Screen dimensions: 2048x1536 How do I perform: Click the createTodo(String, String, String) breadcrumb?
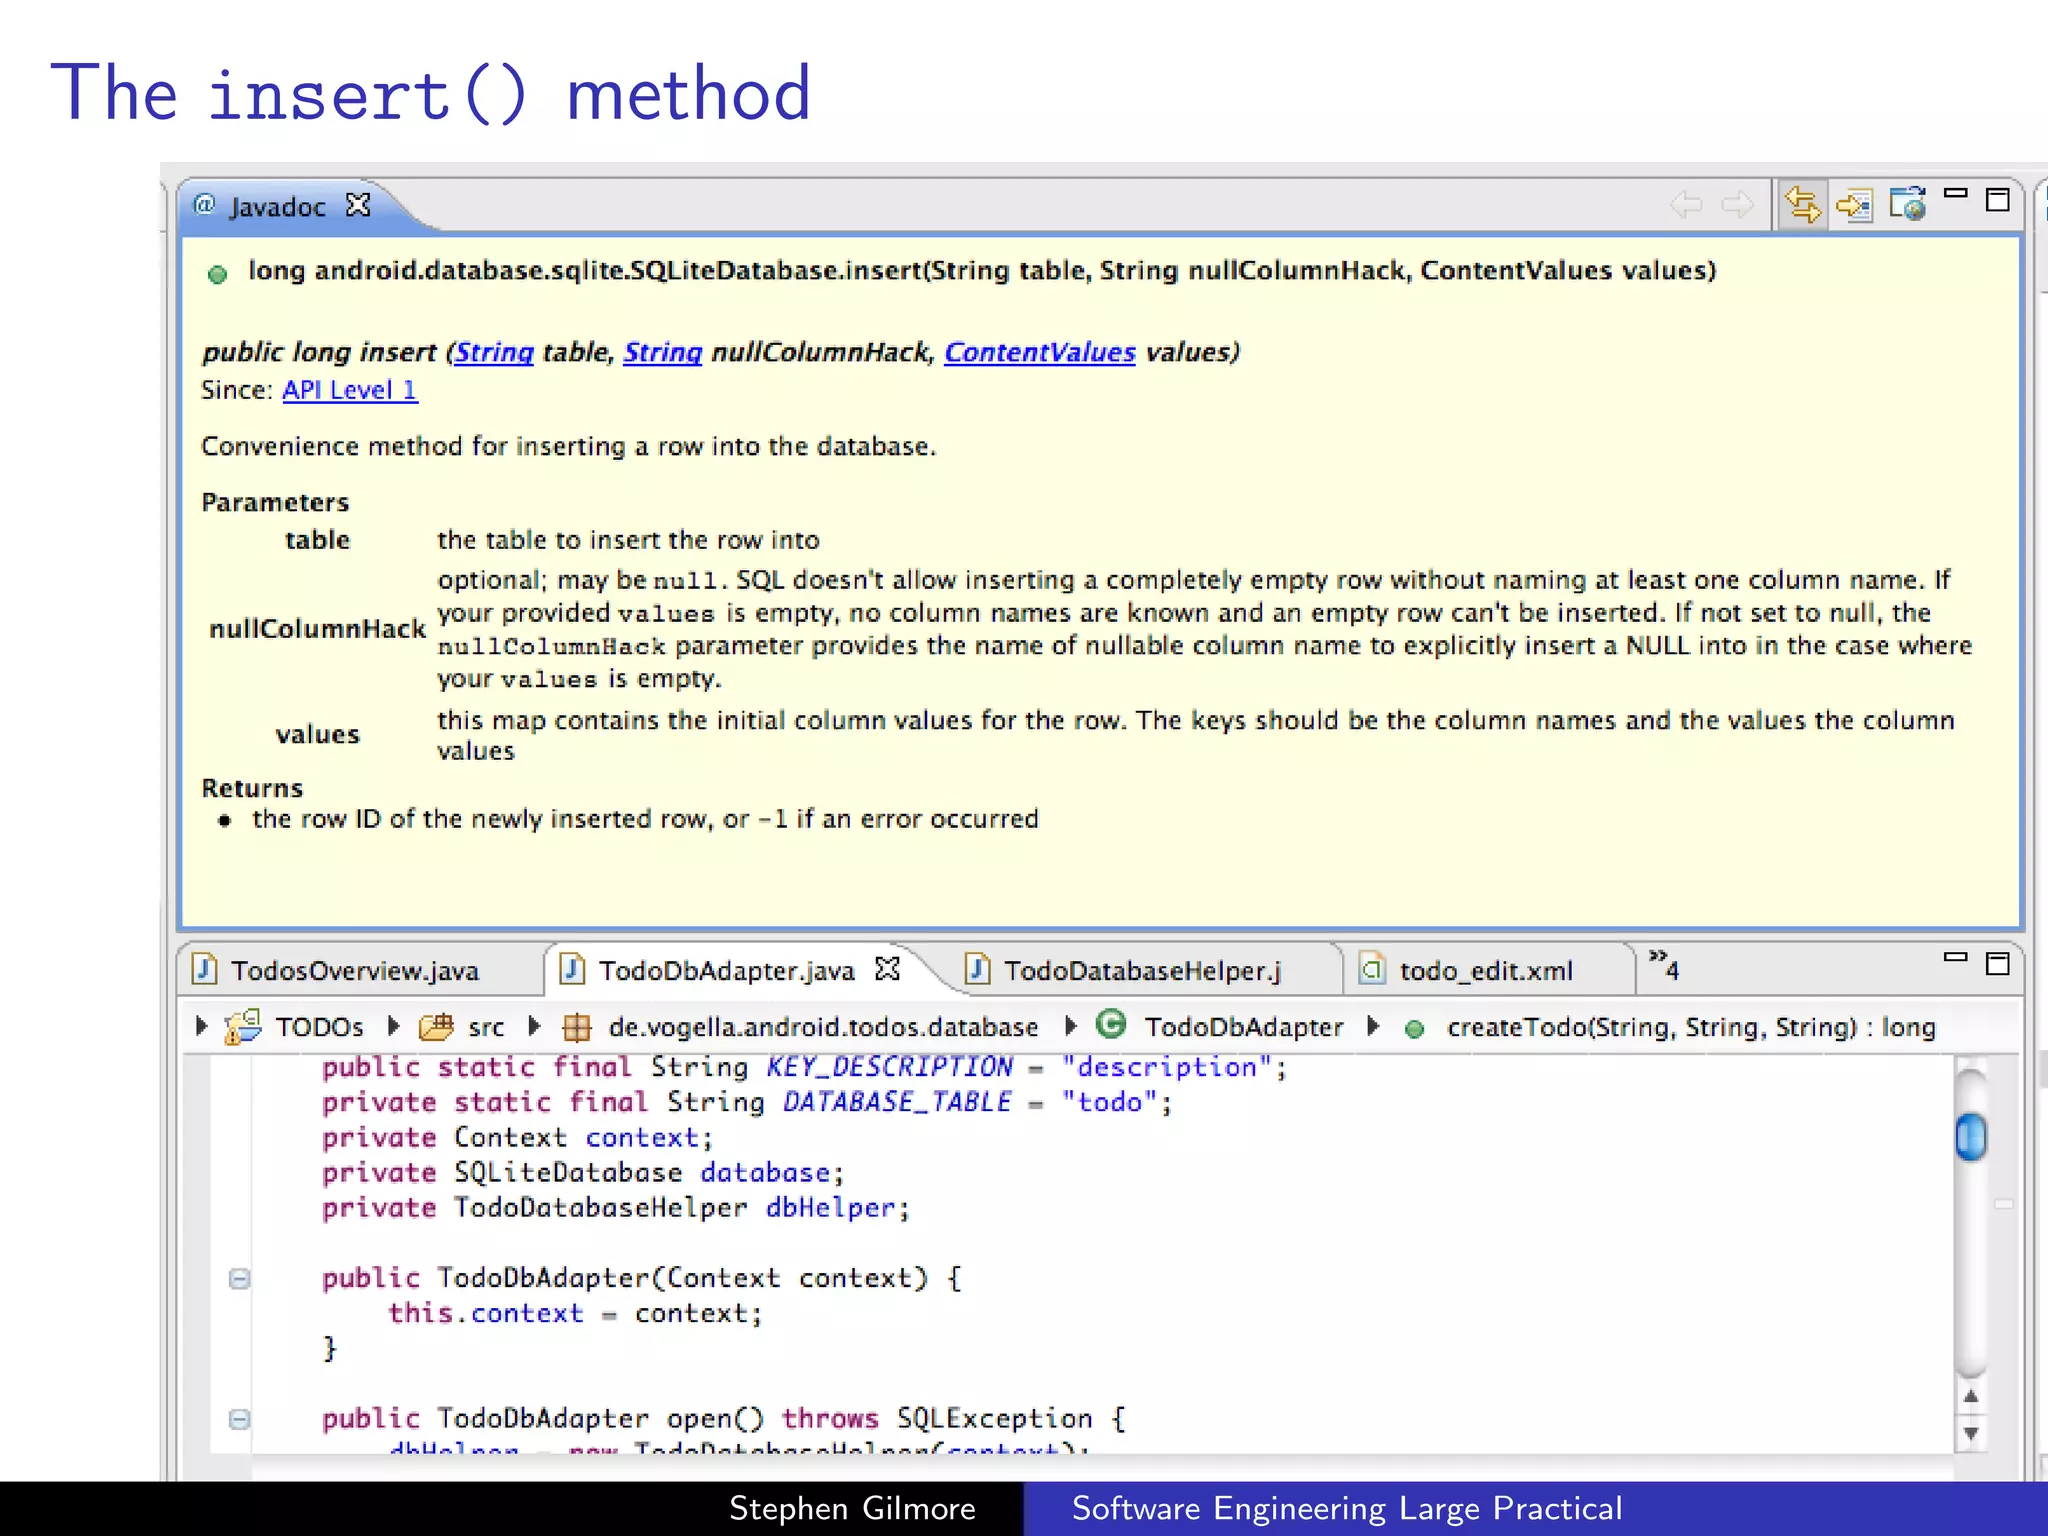[x=1691, y=1027]
